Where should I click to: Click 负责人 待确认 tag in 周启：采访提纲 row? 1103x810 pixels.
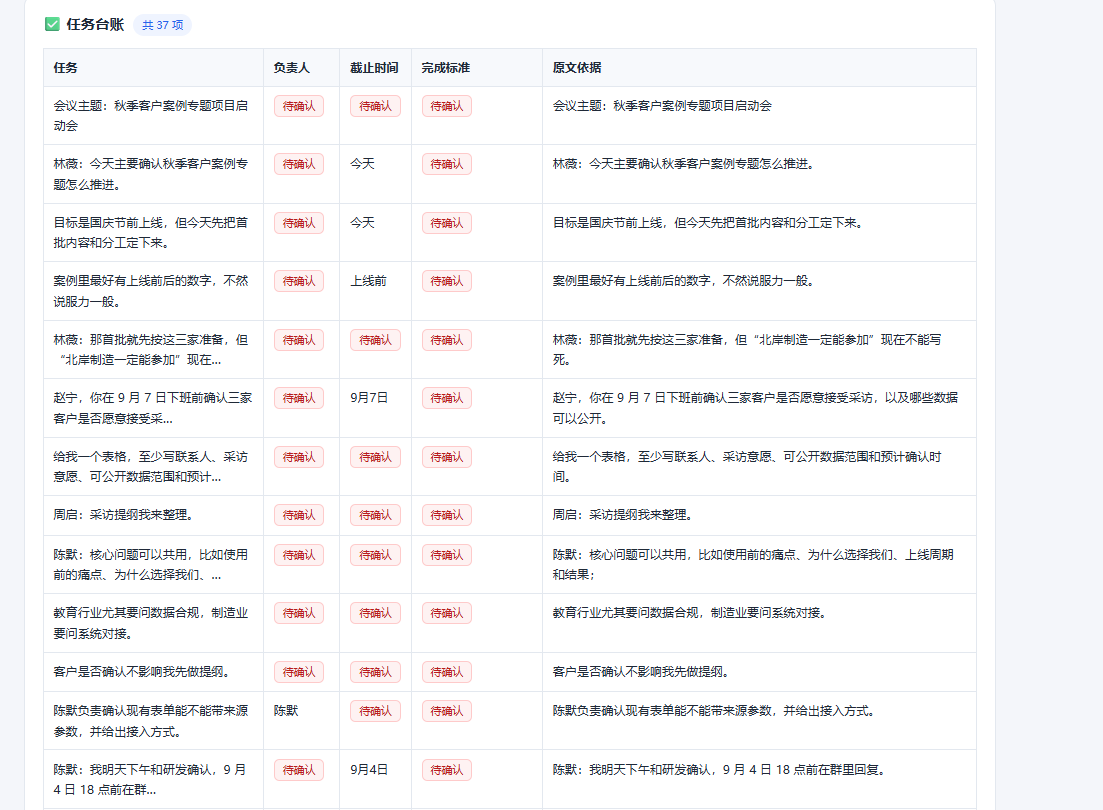pyautogui.click(x=299, y=515)
